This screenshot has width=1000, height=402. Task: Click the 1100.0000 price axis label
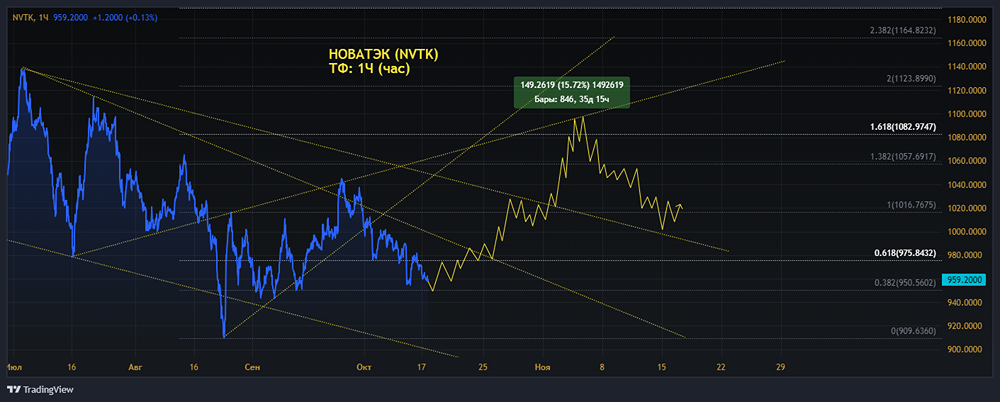pos(967,114)
